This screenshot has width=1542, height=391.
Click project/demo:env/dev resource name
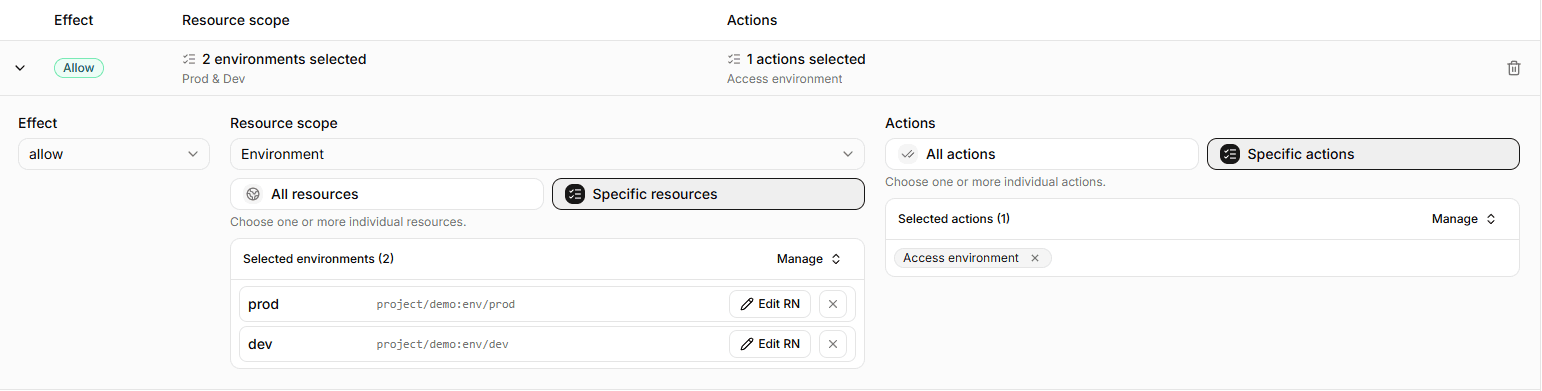(x=443, y=344)
